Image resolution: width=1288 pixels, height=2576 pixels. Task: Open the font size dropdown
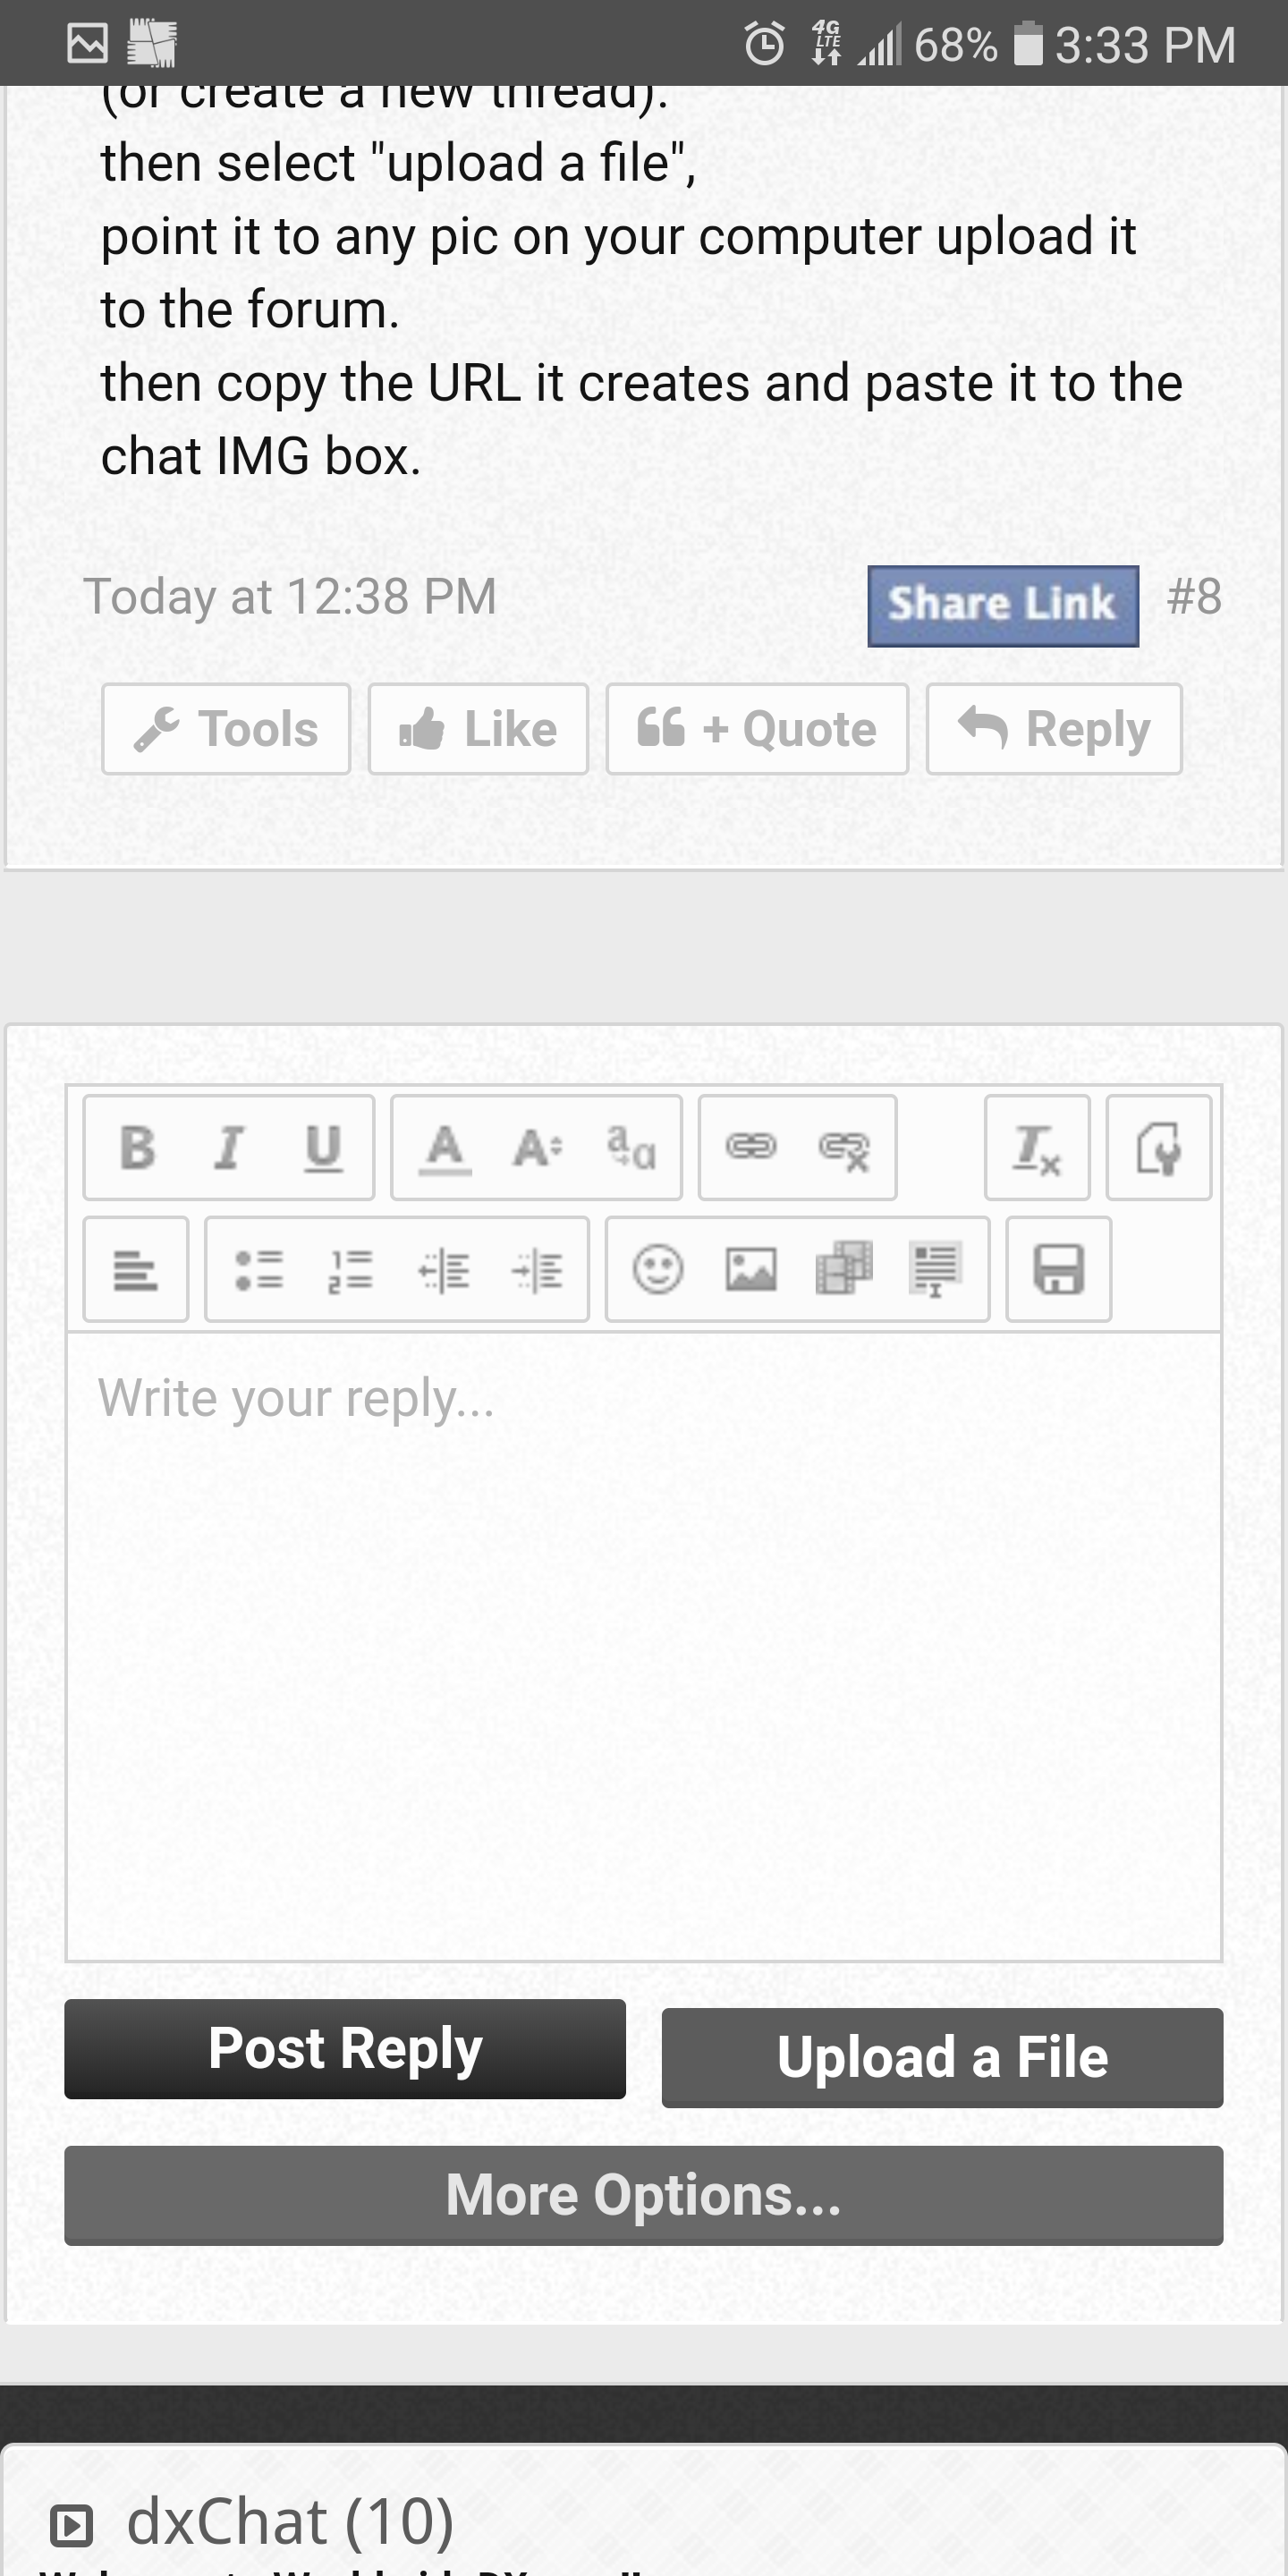(x=537, y=1147)
